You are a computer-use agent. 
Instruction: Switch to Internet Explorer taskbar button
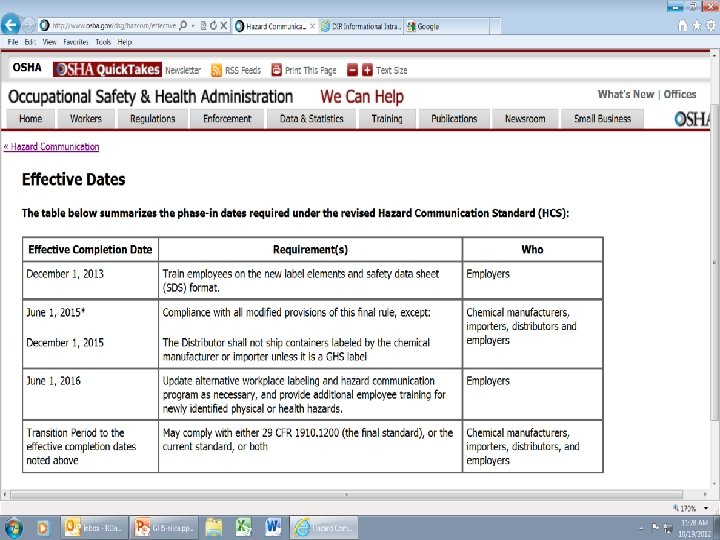pos(324,528)
